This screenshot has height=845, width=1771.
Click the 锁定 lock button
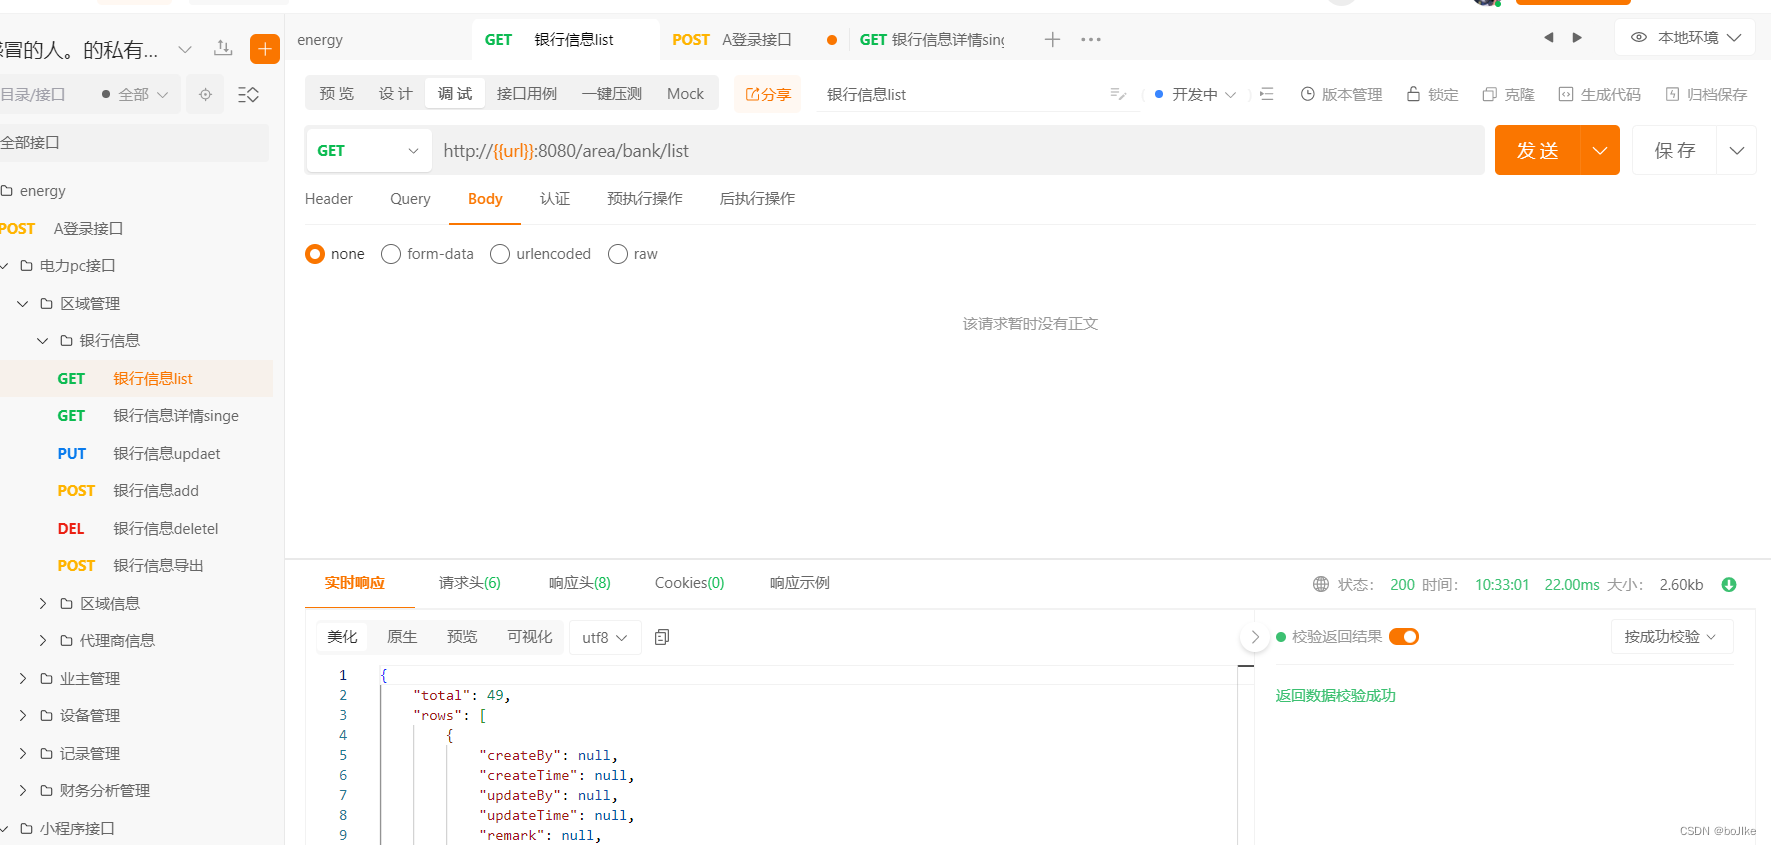(1432, 94)
